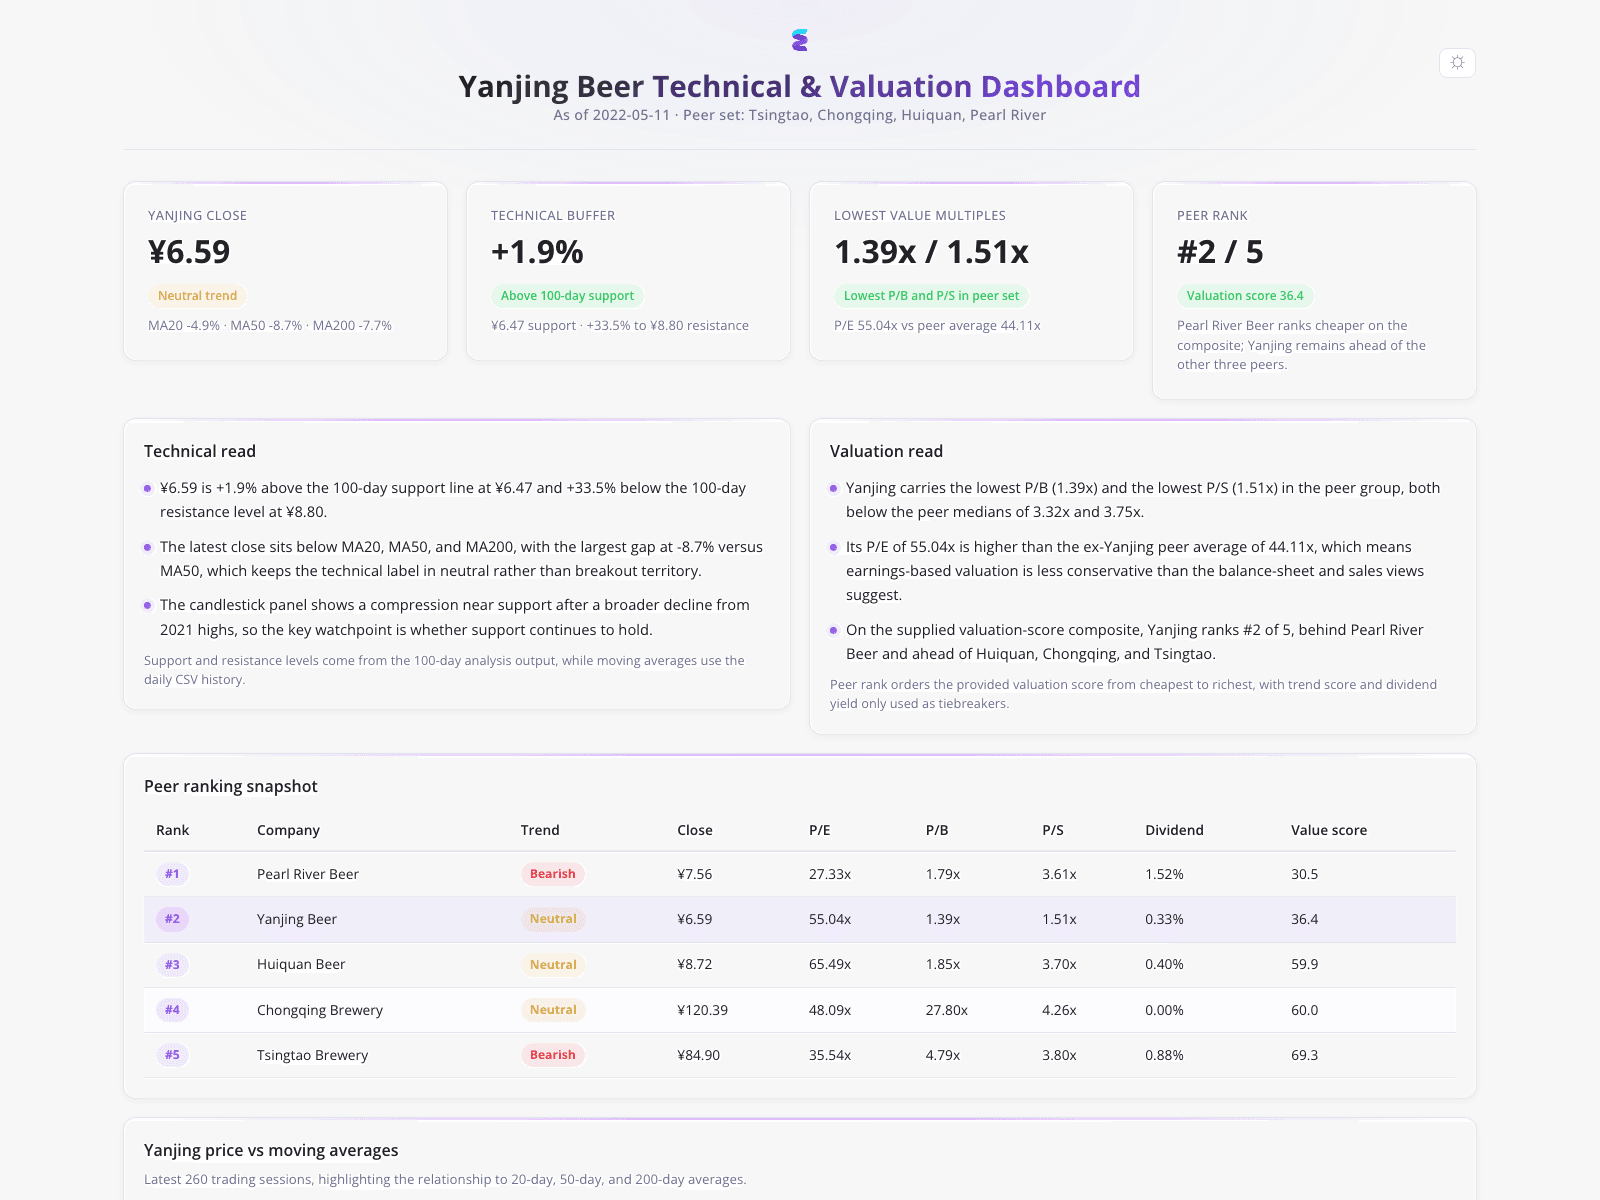Click the 4.79x P/B cell

tap(943, 1055)
